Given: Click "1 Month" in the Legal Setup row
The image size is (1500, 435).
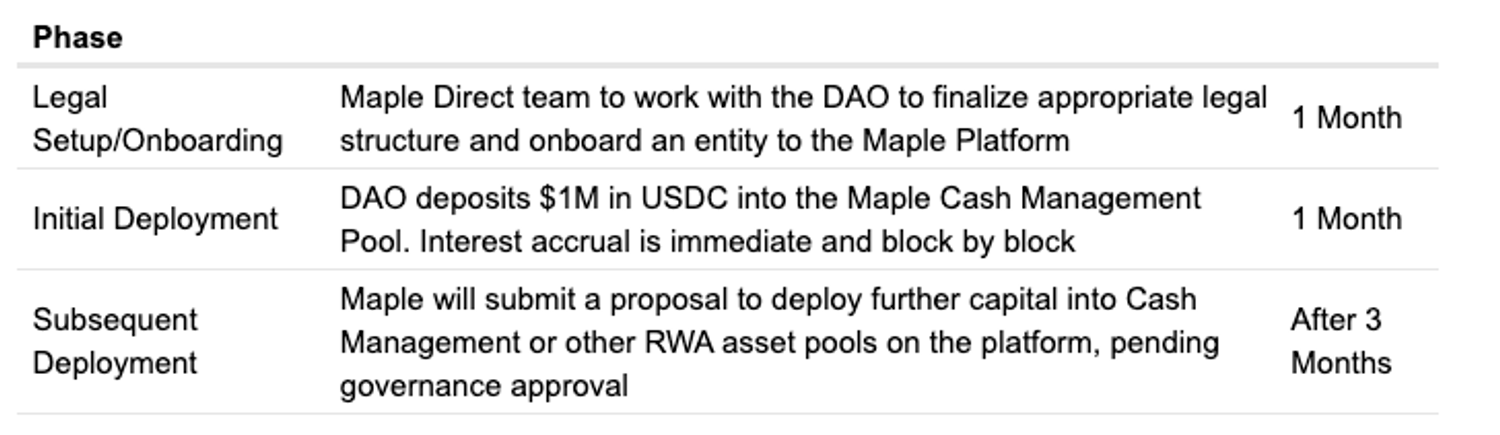Looking at the screenshot, I should pos(1346,118).
